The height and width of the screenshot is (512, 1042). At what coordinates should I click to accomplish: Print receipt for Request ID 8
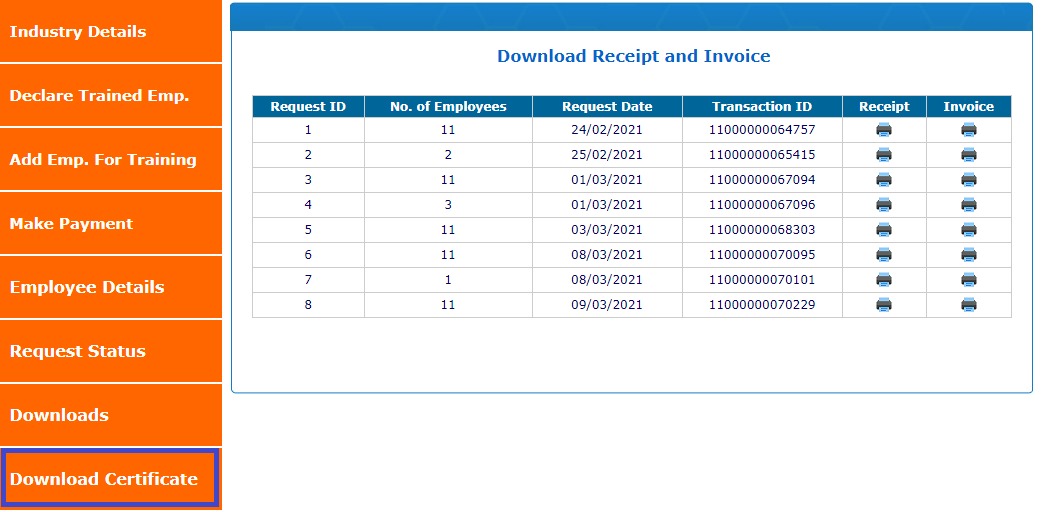[884, 305]
